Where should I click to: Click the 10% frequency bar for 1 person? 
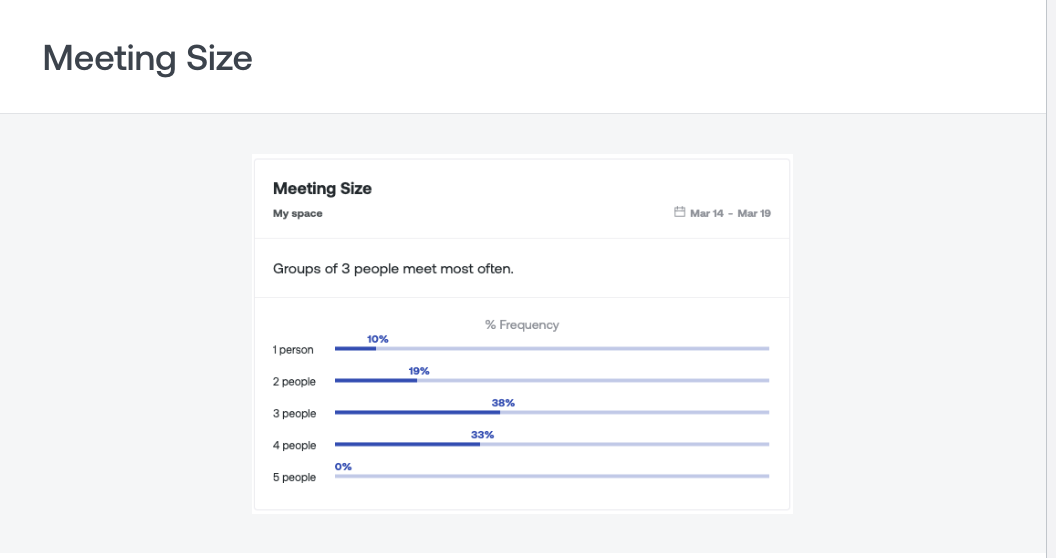pos(356,349)
